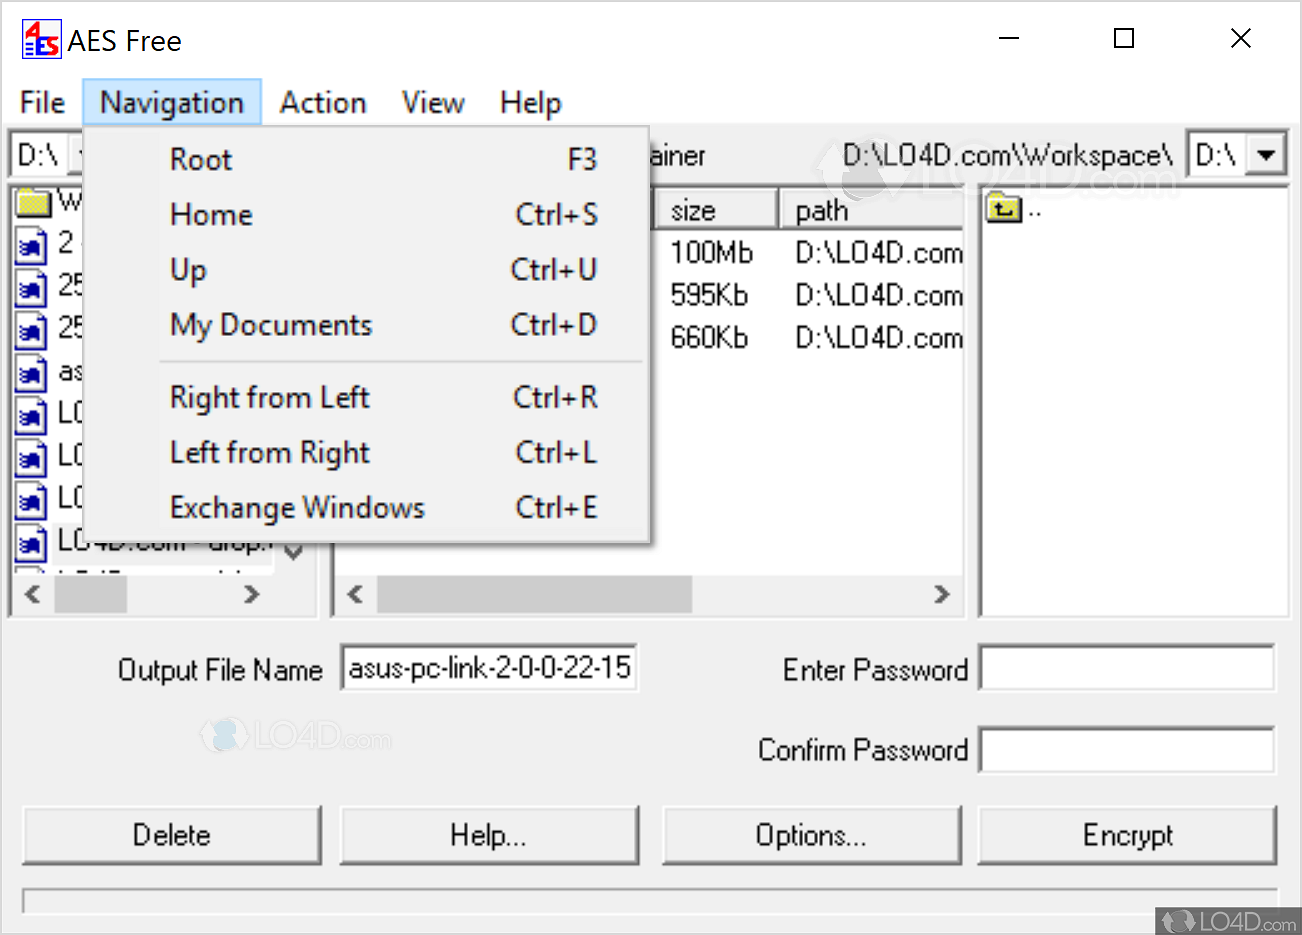The image size is (1302, 935).
Task: Click the Encrypt button
Action: coord(1127,835)
